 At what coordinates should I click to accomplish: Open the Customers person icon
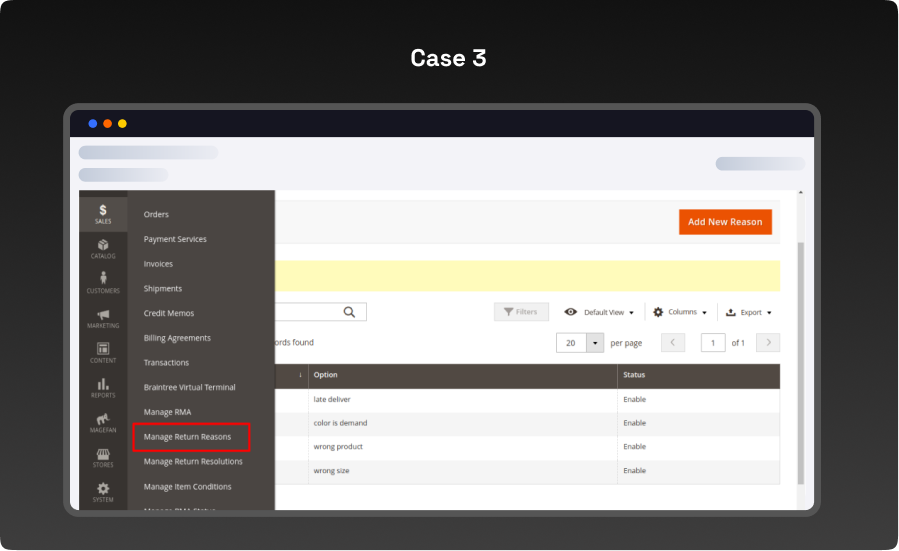103,281
